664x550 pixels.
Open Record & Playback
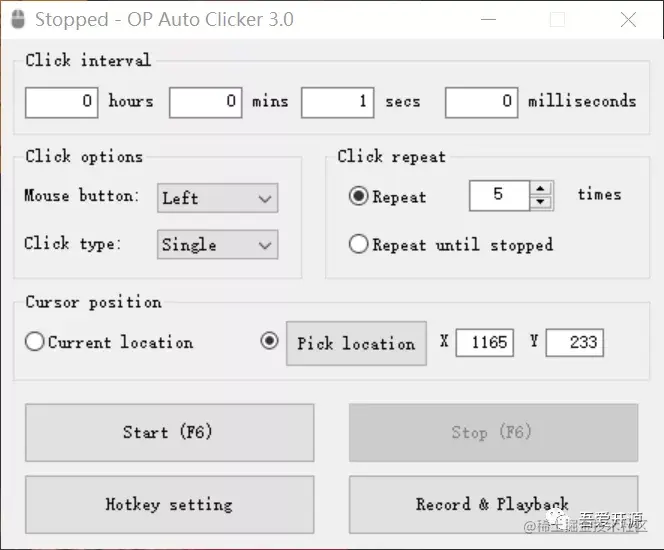pyautogui.click(x=493, y=504)
